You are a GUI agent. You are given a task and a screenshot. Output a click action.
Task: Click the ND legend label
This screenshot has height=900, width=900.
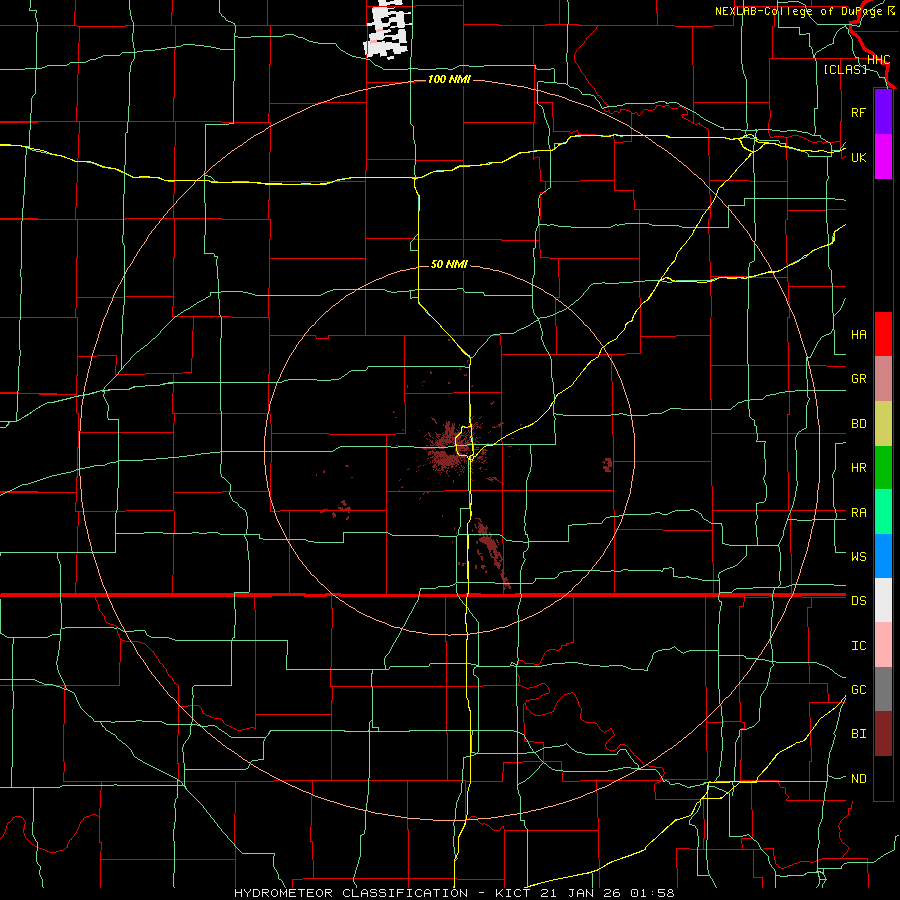pyautogui.click(x=858, y=779)
